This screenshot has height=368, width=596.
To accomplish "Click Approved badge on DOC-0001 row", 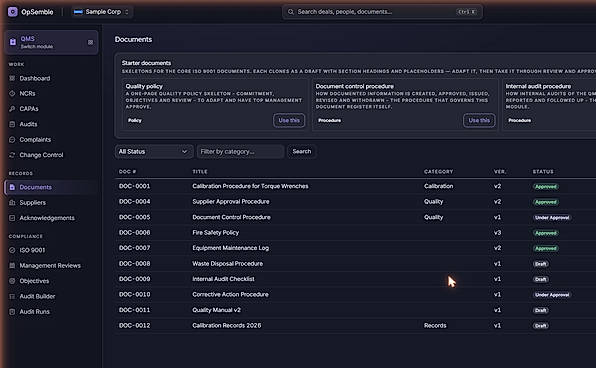I will [545, 187].
